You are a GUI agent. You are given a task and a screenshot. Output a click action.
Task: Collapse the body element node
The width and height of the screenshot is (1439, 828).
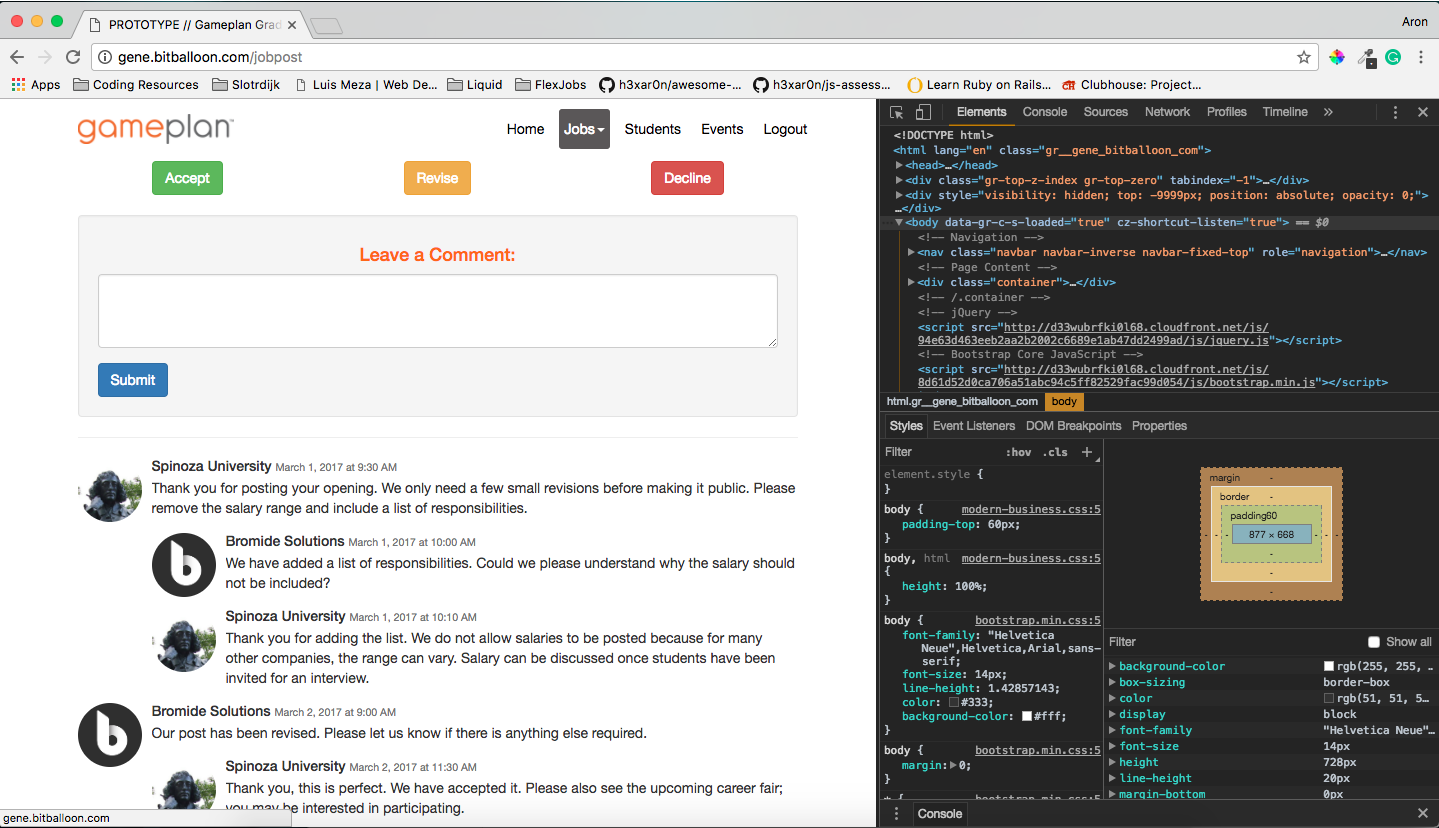899,222
